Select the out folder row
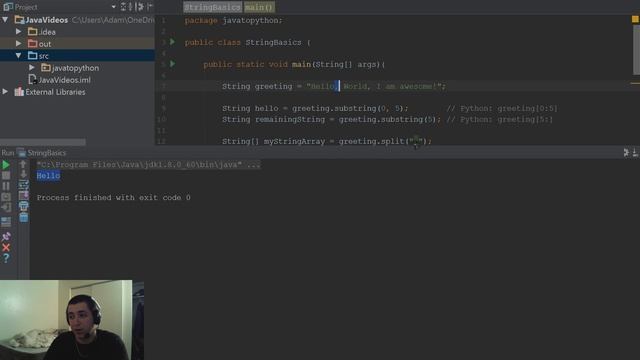This screenshot has height=360, width=640. coord(77,43)
